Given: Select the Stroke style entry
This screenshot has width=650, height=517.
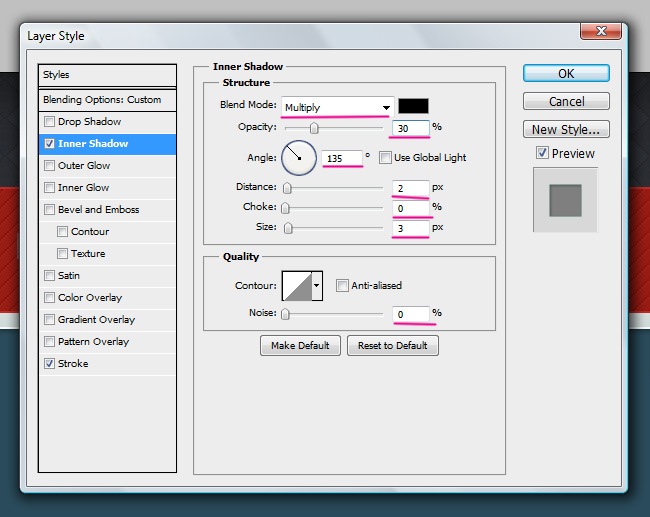Looking at the screenshot, I should [73, 364].
